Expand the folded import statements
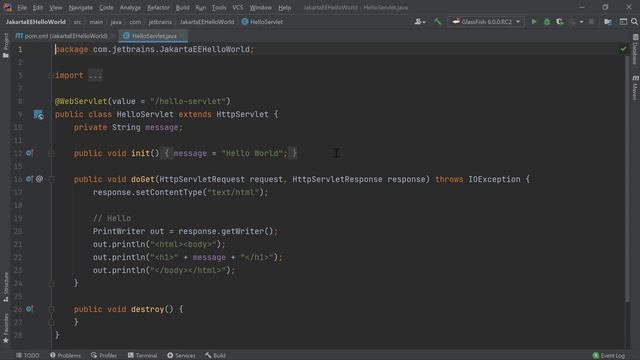The width and height of the screenshot is (640, 360). pyautogui.click(x=51, y=75)
